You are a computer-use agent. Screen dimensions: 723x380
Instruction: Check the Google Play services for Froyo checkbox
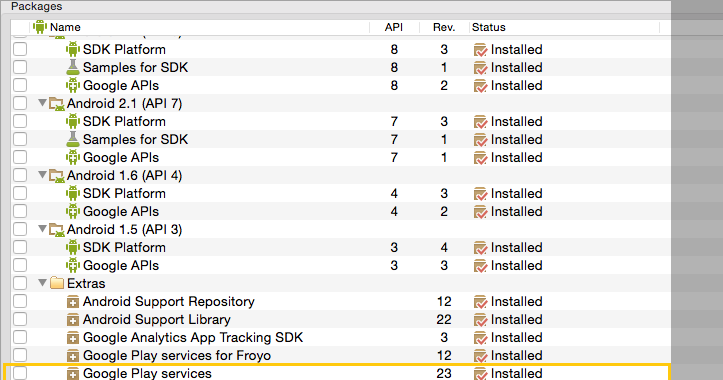pyautogui.click(x=20, y=355)
